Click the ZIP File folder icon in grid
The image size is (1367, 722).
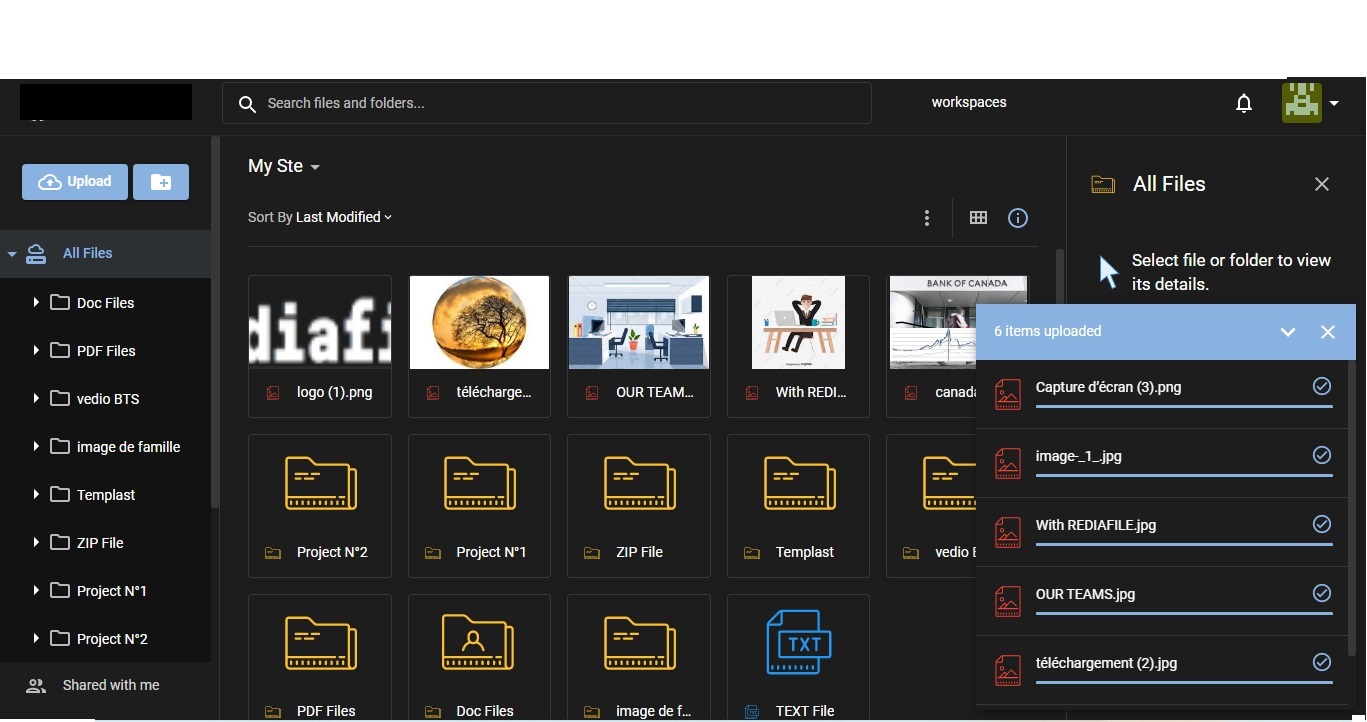pos(640,484)
